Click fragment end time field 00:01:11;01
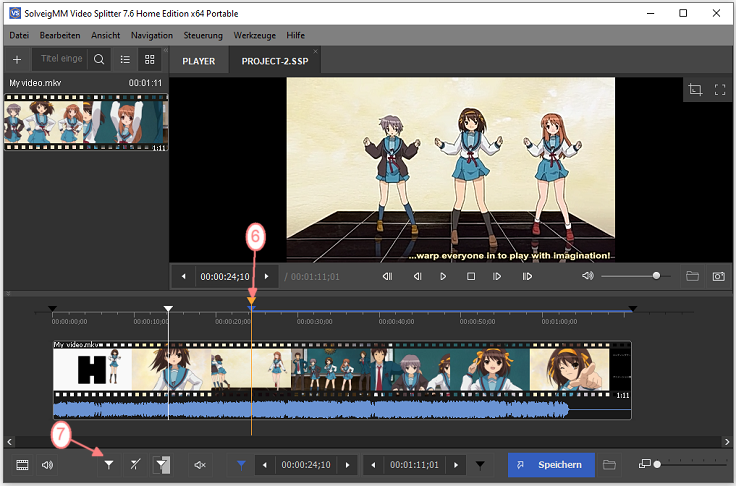 (x=414, y=465)
